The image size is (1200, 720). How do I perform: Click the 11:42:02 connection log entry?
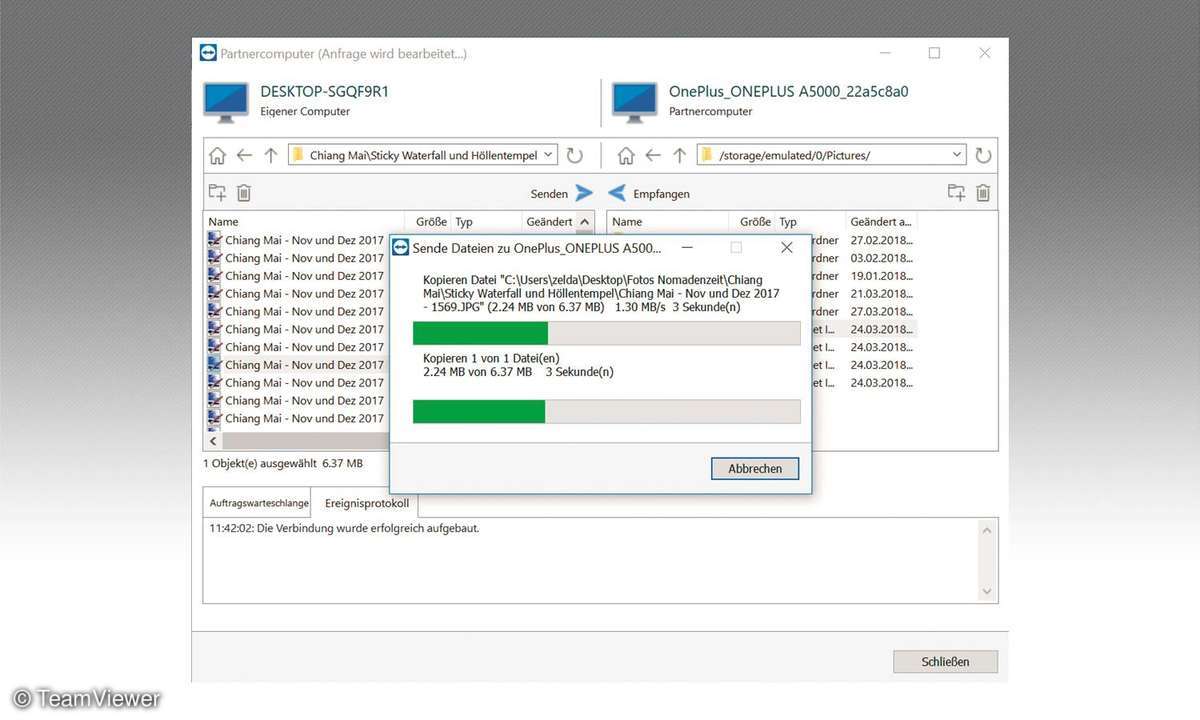point(344,528)
